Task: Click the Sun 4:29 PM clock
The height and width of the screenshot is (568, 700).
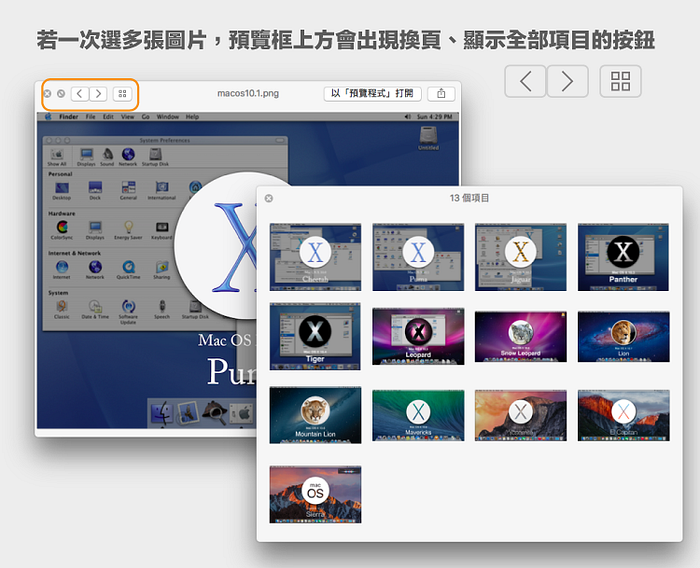Action: (434, 117)
